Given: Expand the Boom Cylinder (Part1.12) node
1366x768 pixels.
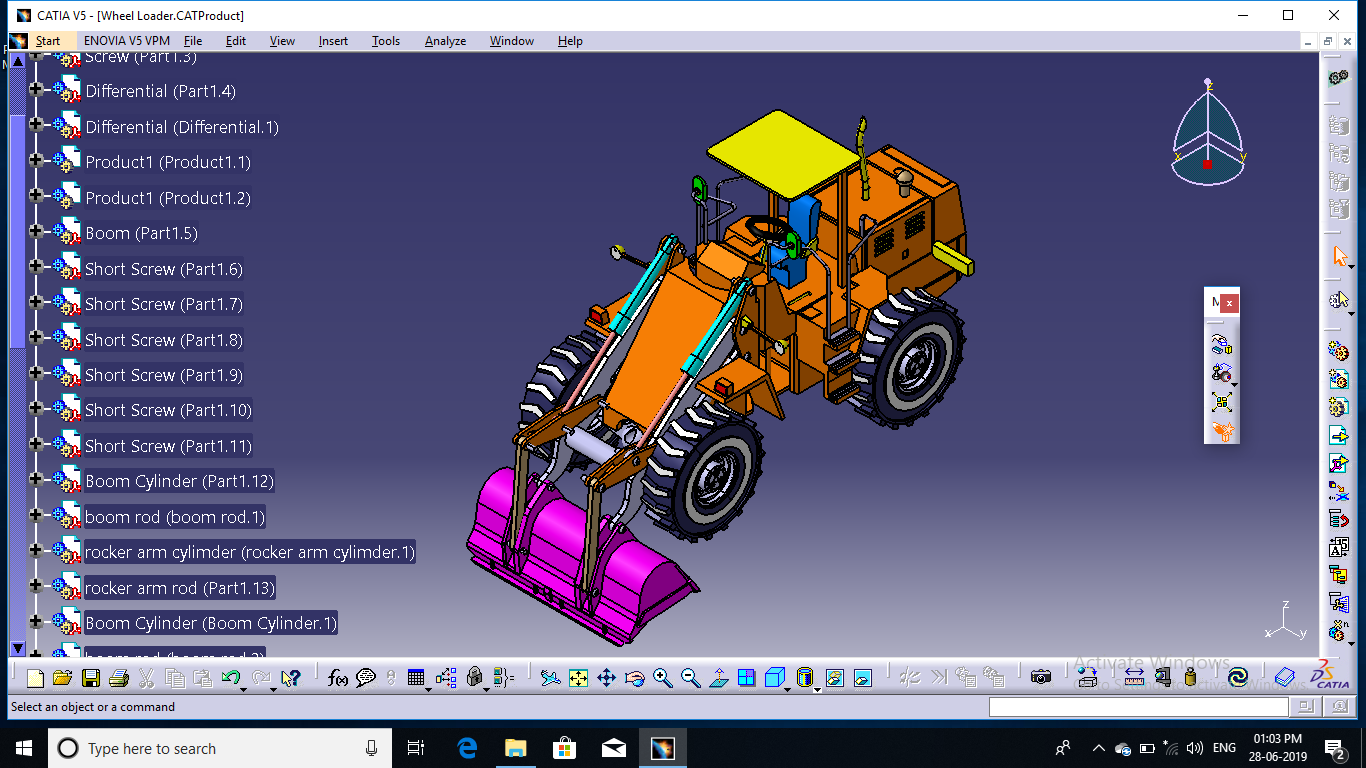Looking at the screenshot, I should pyautogui.click(x=37, y=479).
